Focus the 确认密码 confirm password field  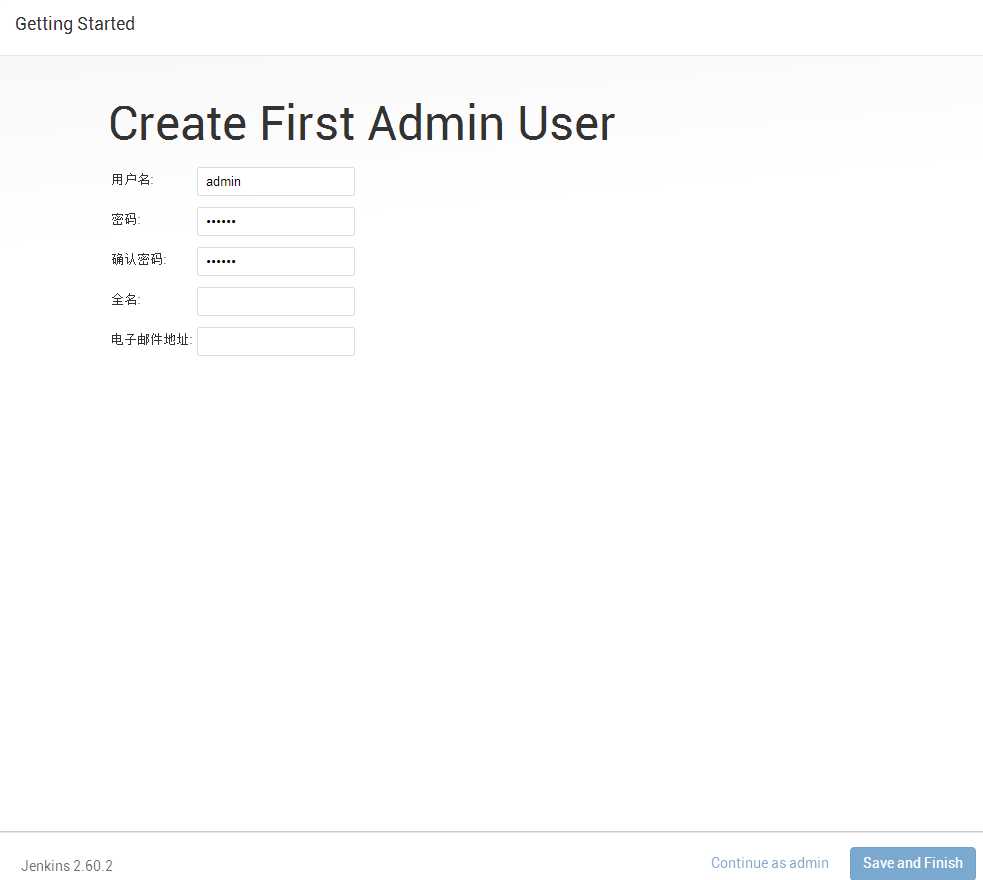tap(276, 261)
